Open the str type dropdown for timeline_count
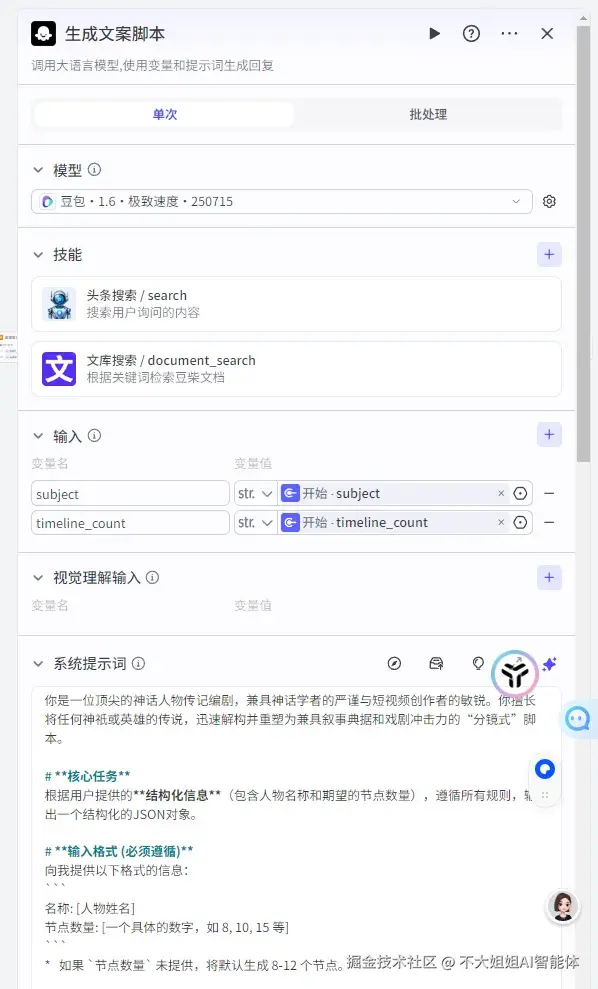This screenshot has height=989, width=598. [x=255, y=522]
